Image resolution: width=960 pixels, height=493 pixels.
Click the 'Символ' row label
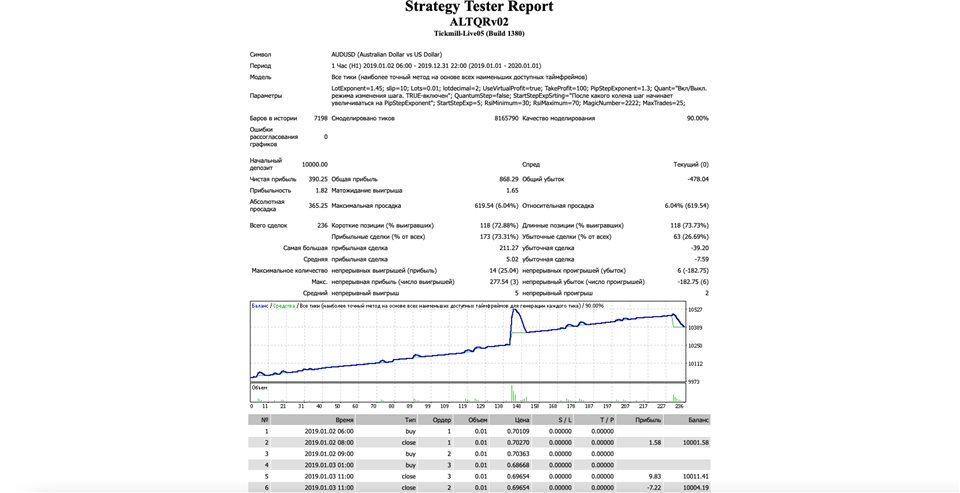coord(260,55)
